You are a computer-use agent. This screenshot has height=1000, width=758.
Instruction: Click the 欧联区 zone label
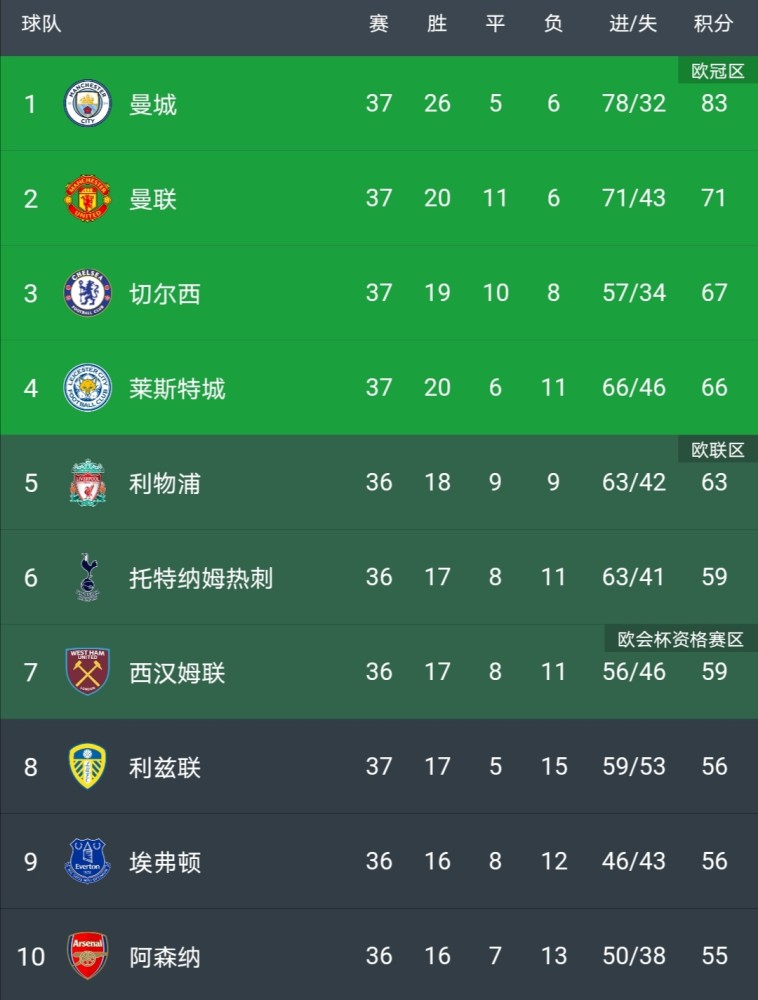(x=718, y=450)
